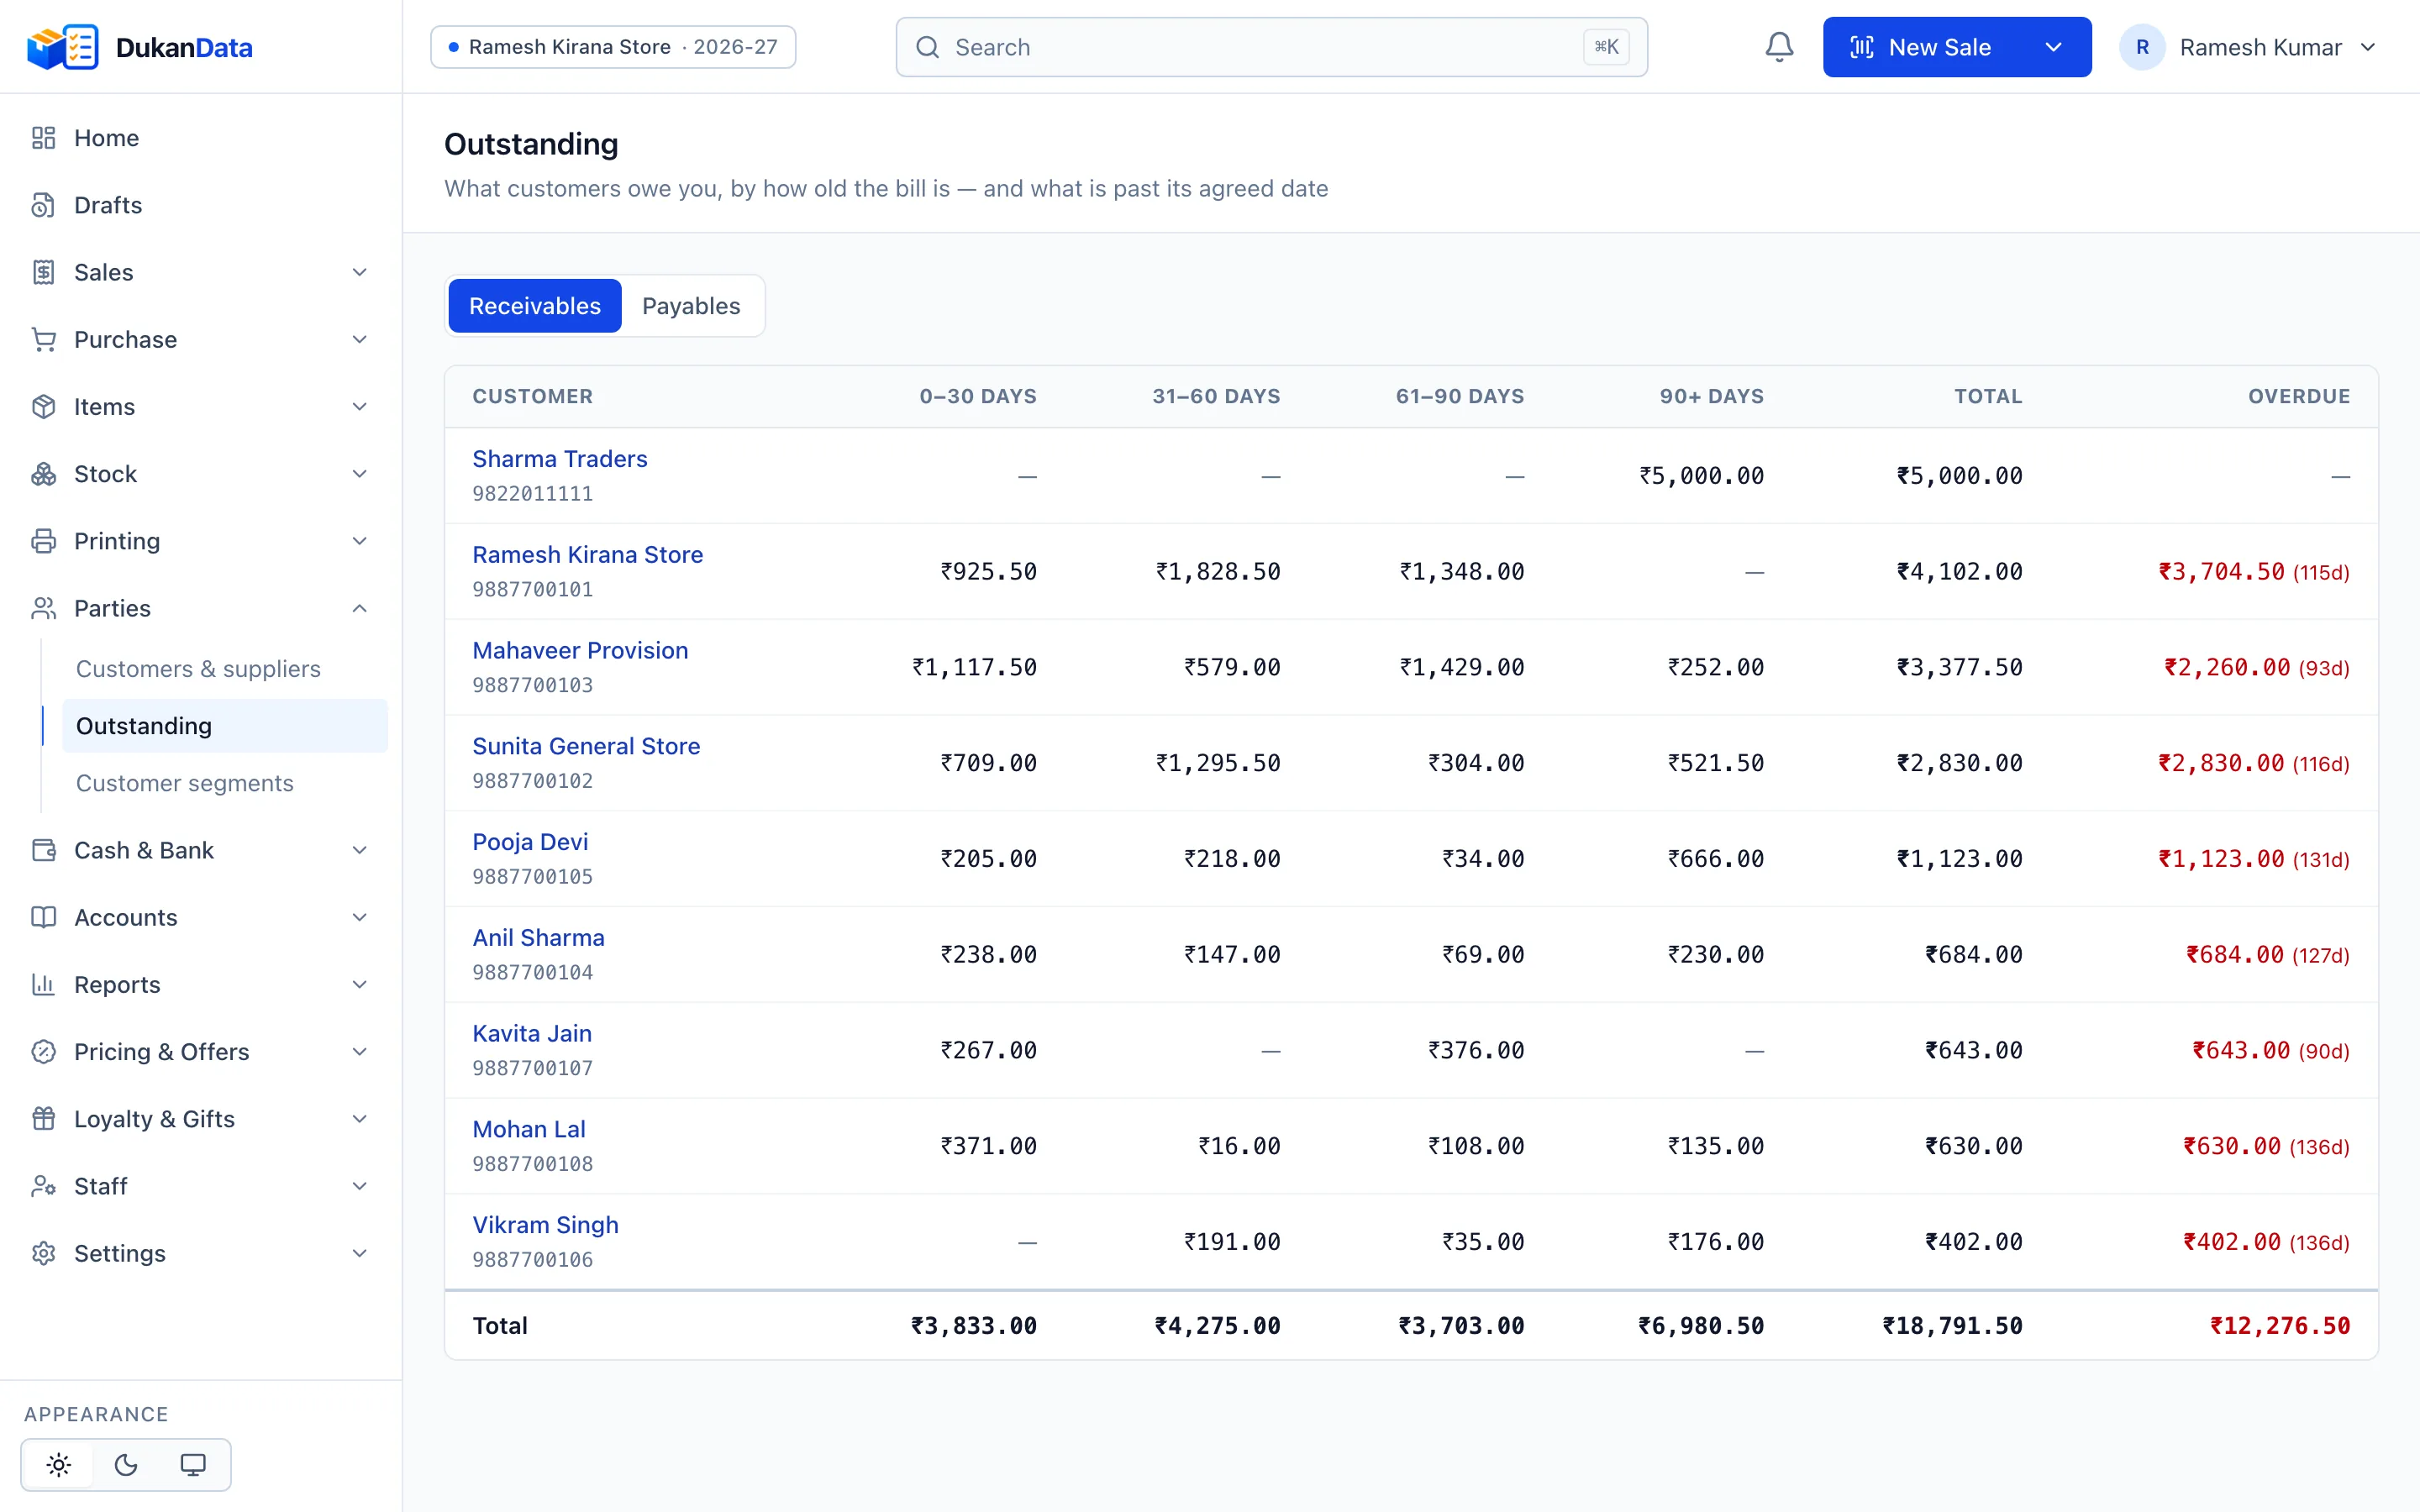Click the Accounts book icon

(x=43, y=917)
